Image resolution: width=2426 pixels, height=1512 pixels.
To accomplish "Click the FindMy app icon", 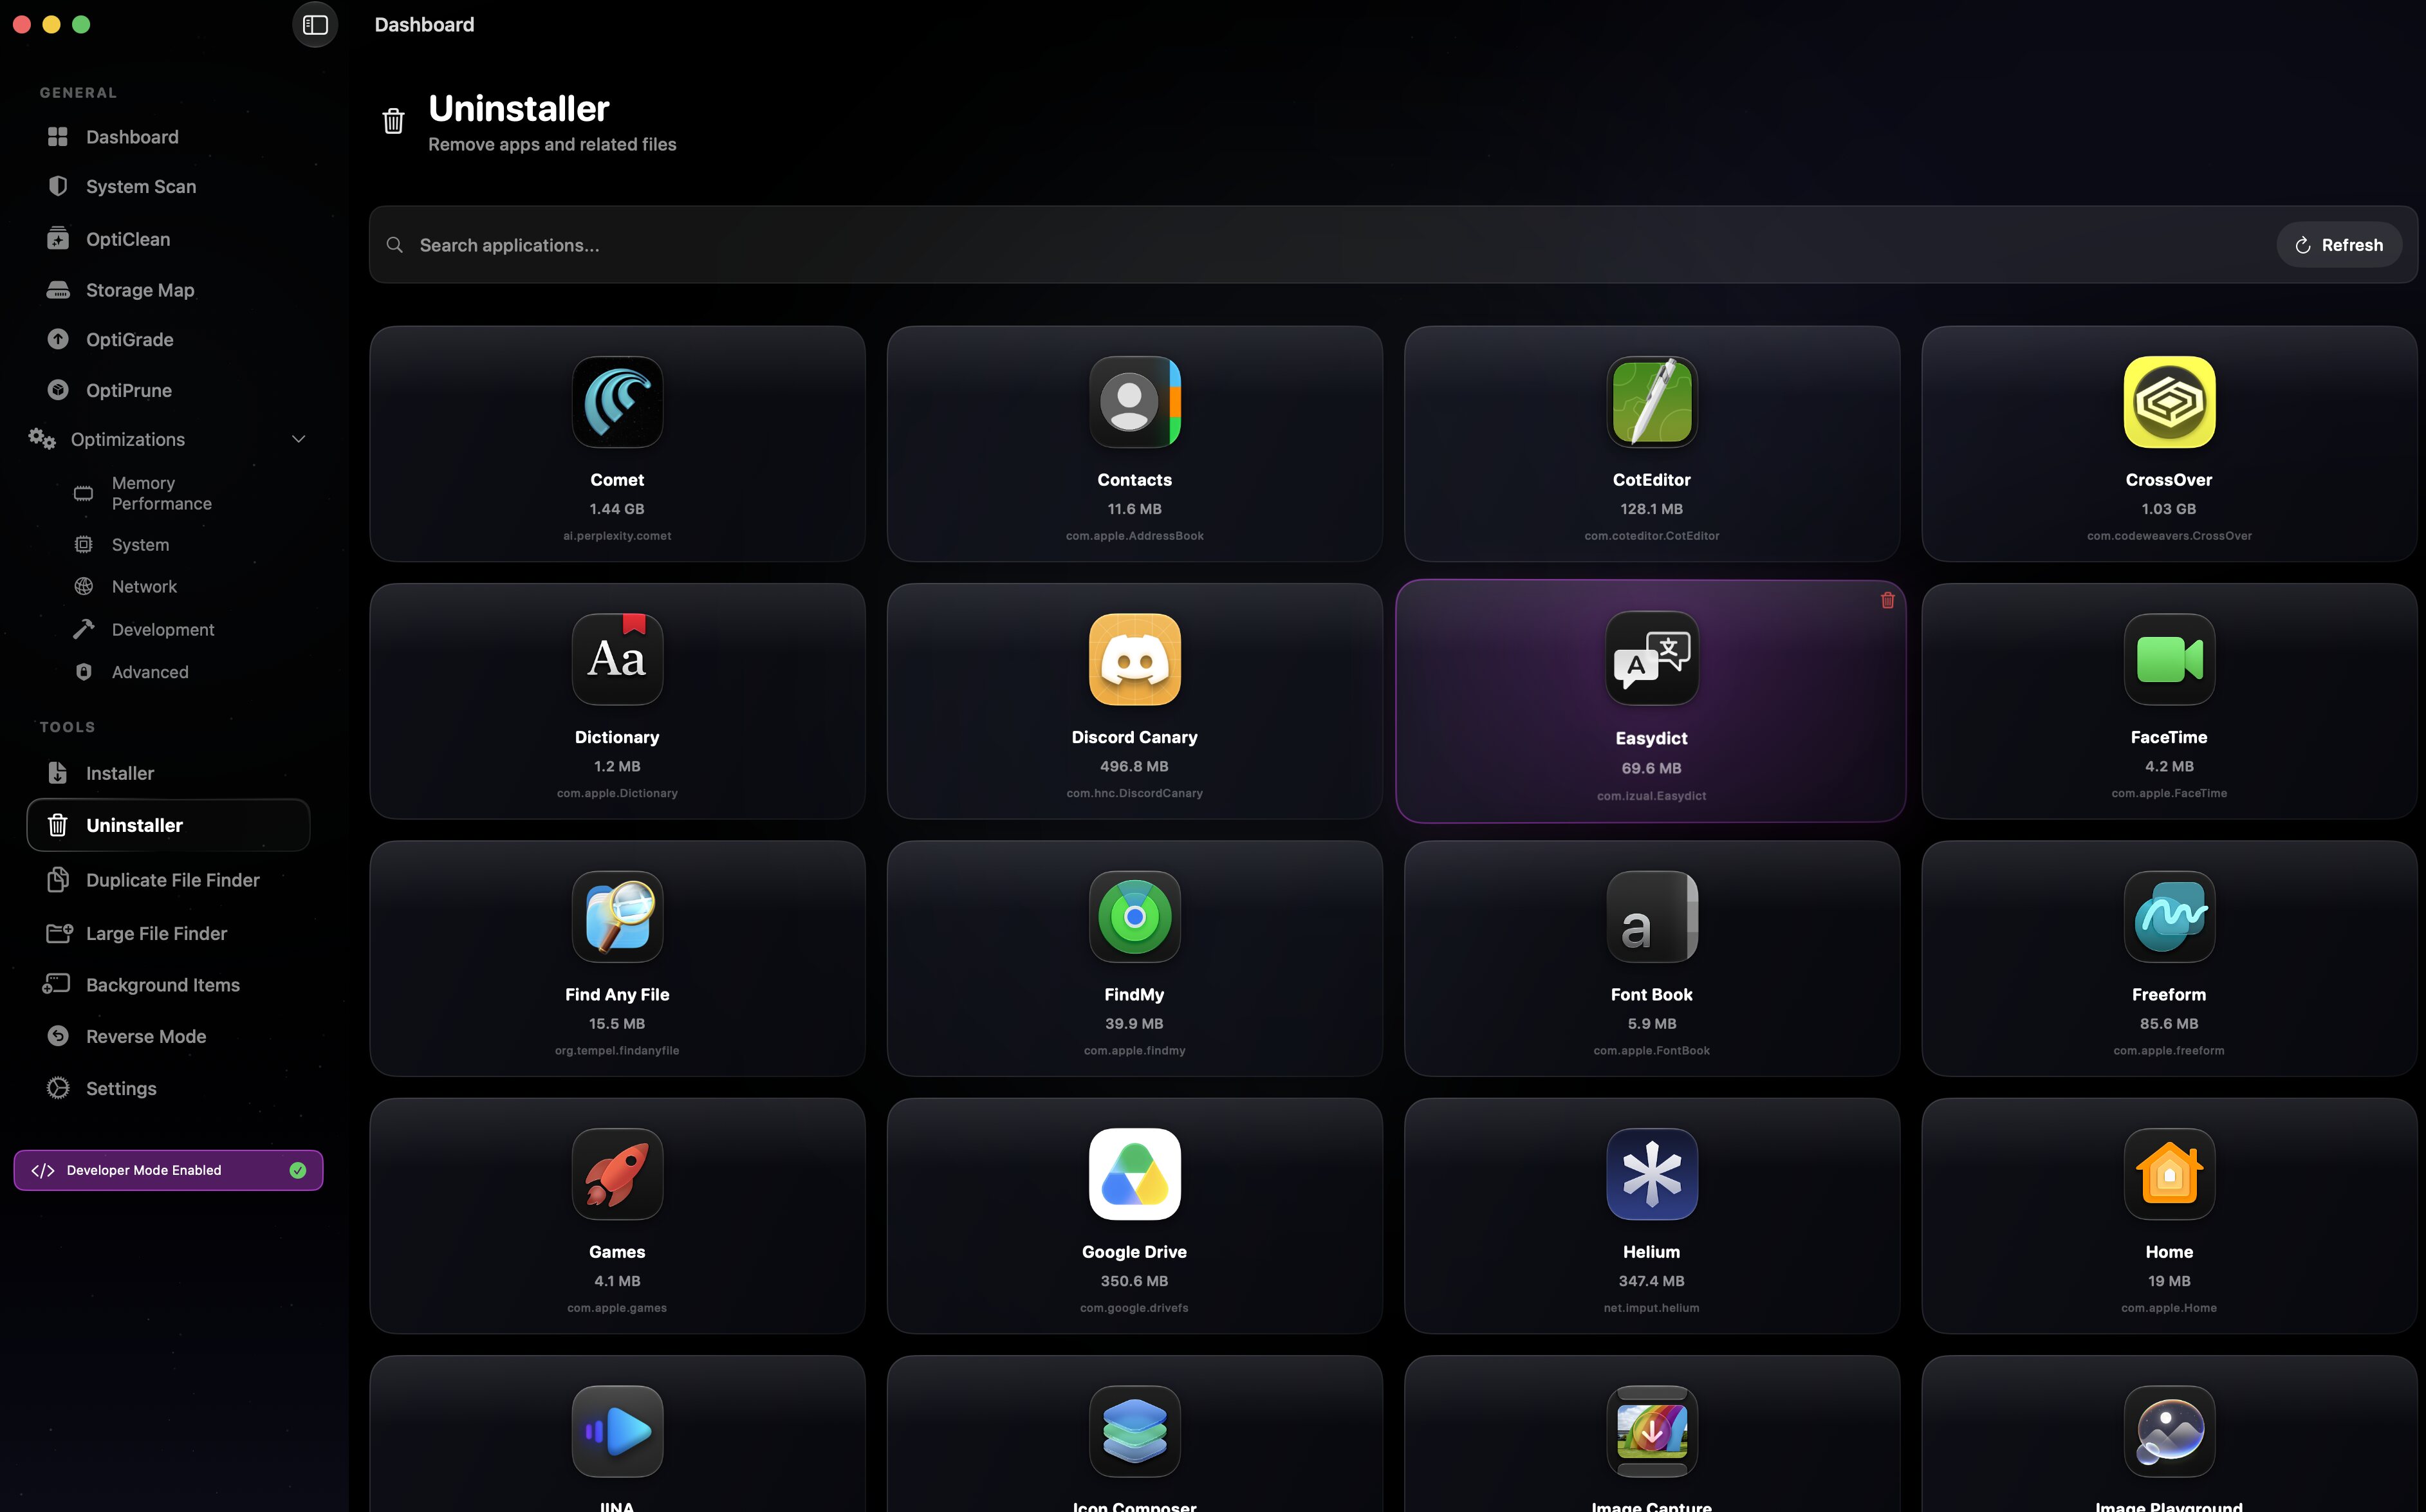I will click(1134, 916).
